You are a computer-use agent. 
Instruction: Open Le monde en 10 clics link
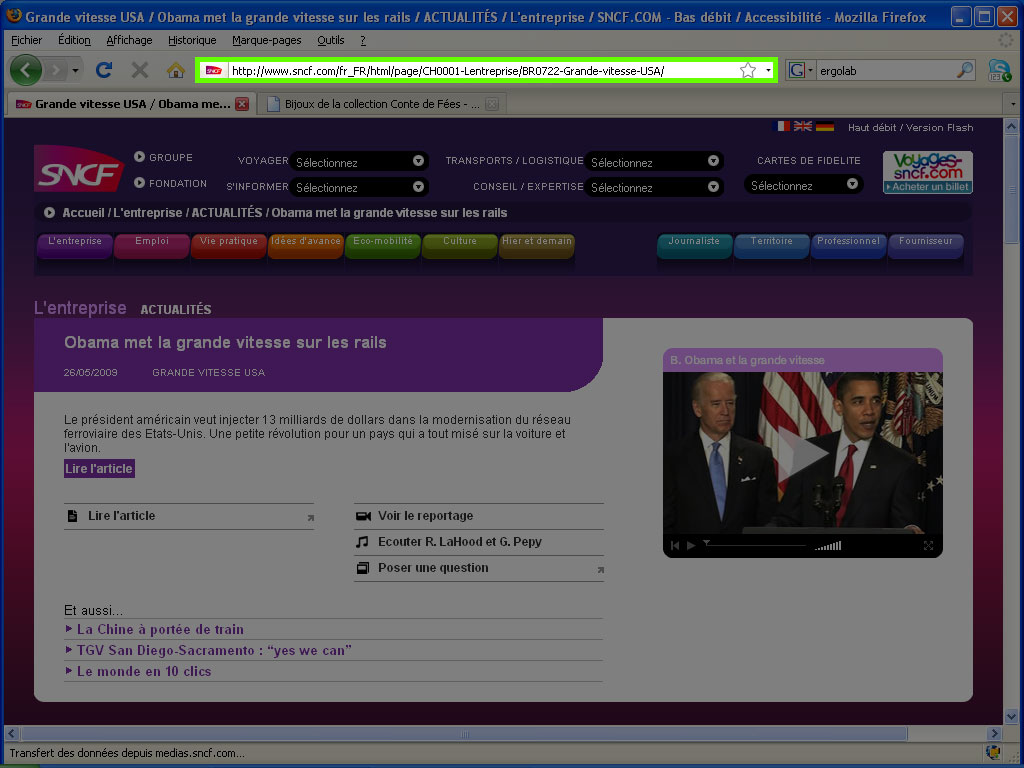[144, 671]
